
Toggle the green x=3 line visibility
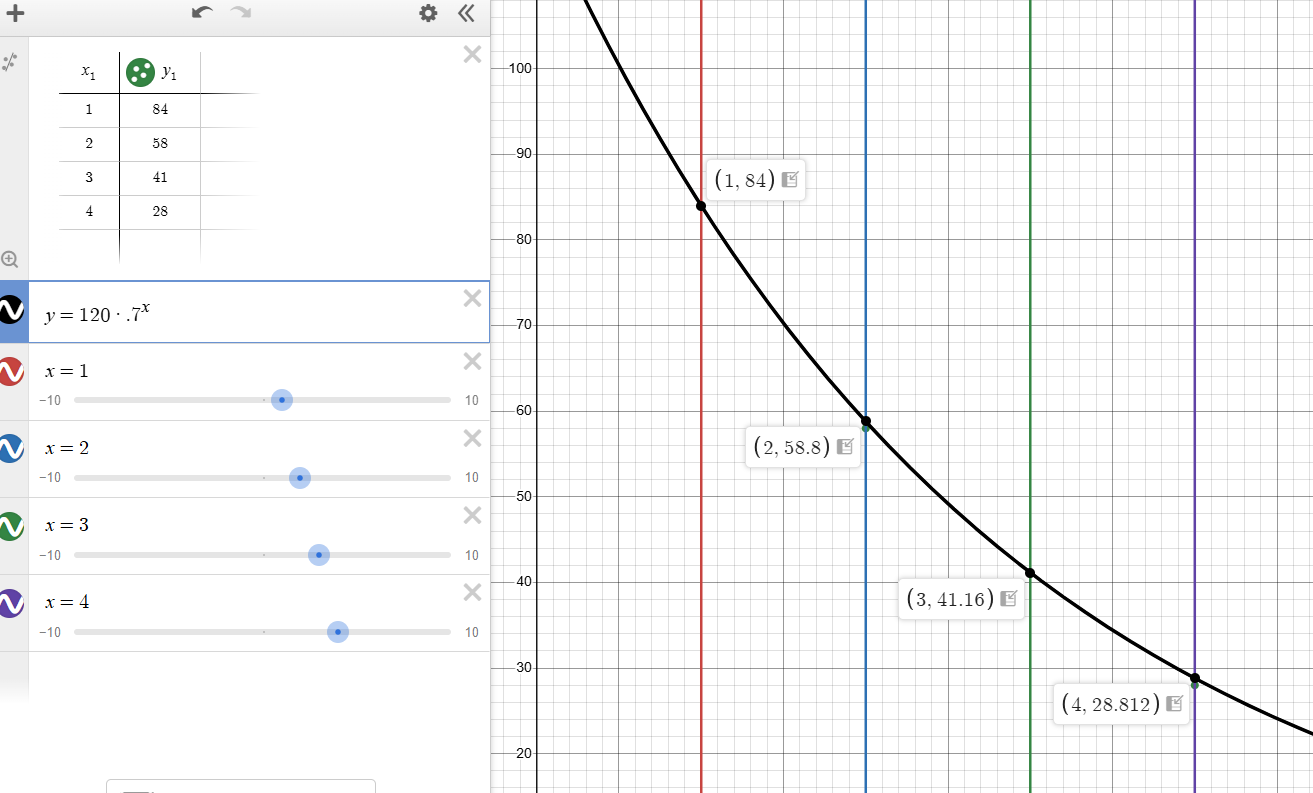(x=11, y=526)
